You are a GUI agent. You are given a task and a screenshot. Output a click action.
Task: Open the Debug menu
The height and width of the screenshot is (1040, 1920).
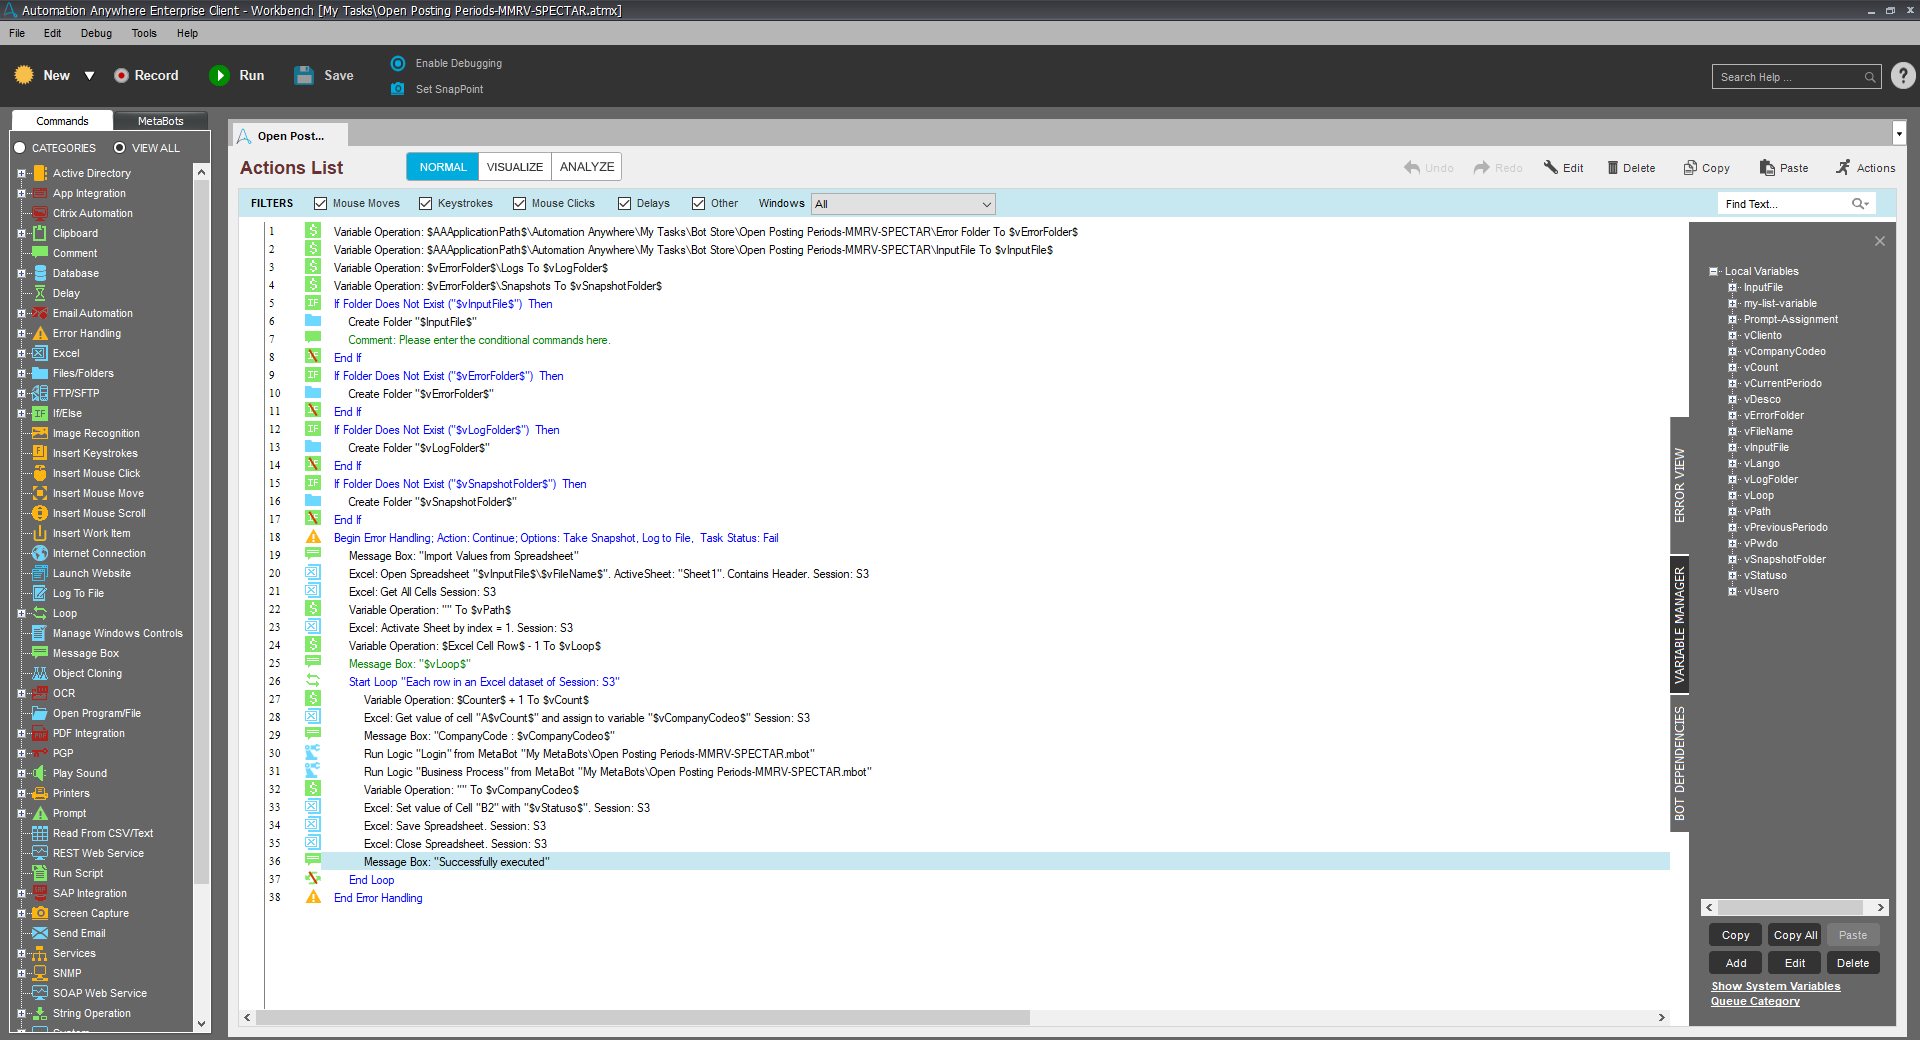pyautogui.click(x=96, y=33)
